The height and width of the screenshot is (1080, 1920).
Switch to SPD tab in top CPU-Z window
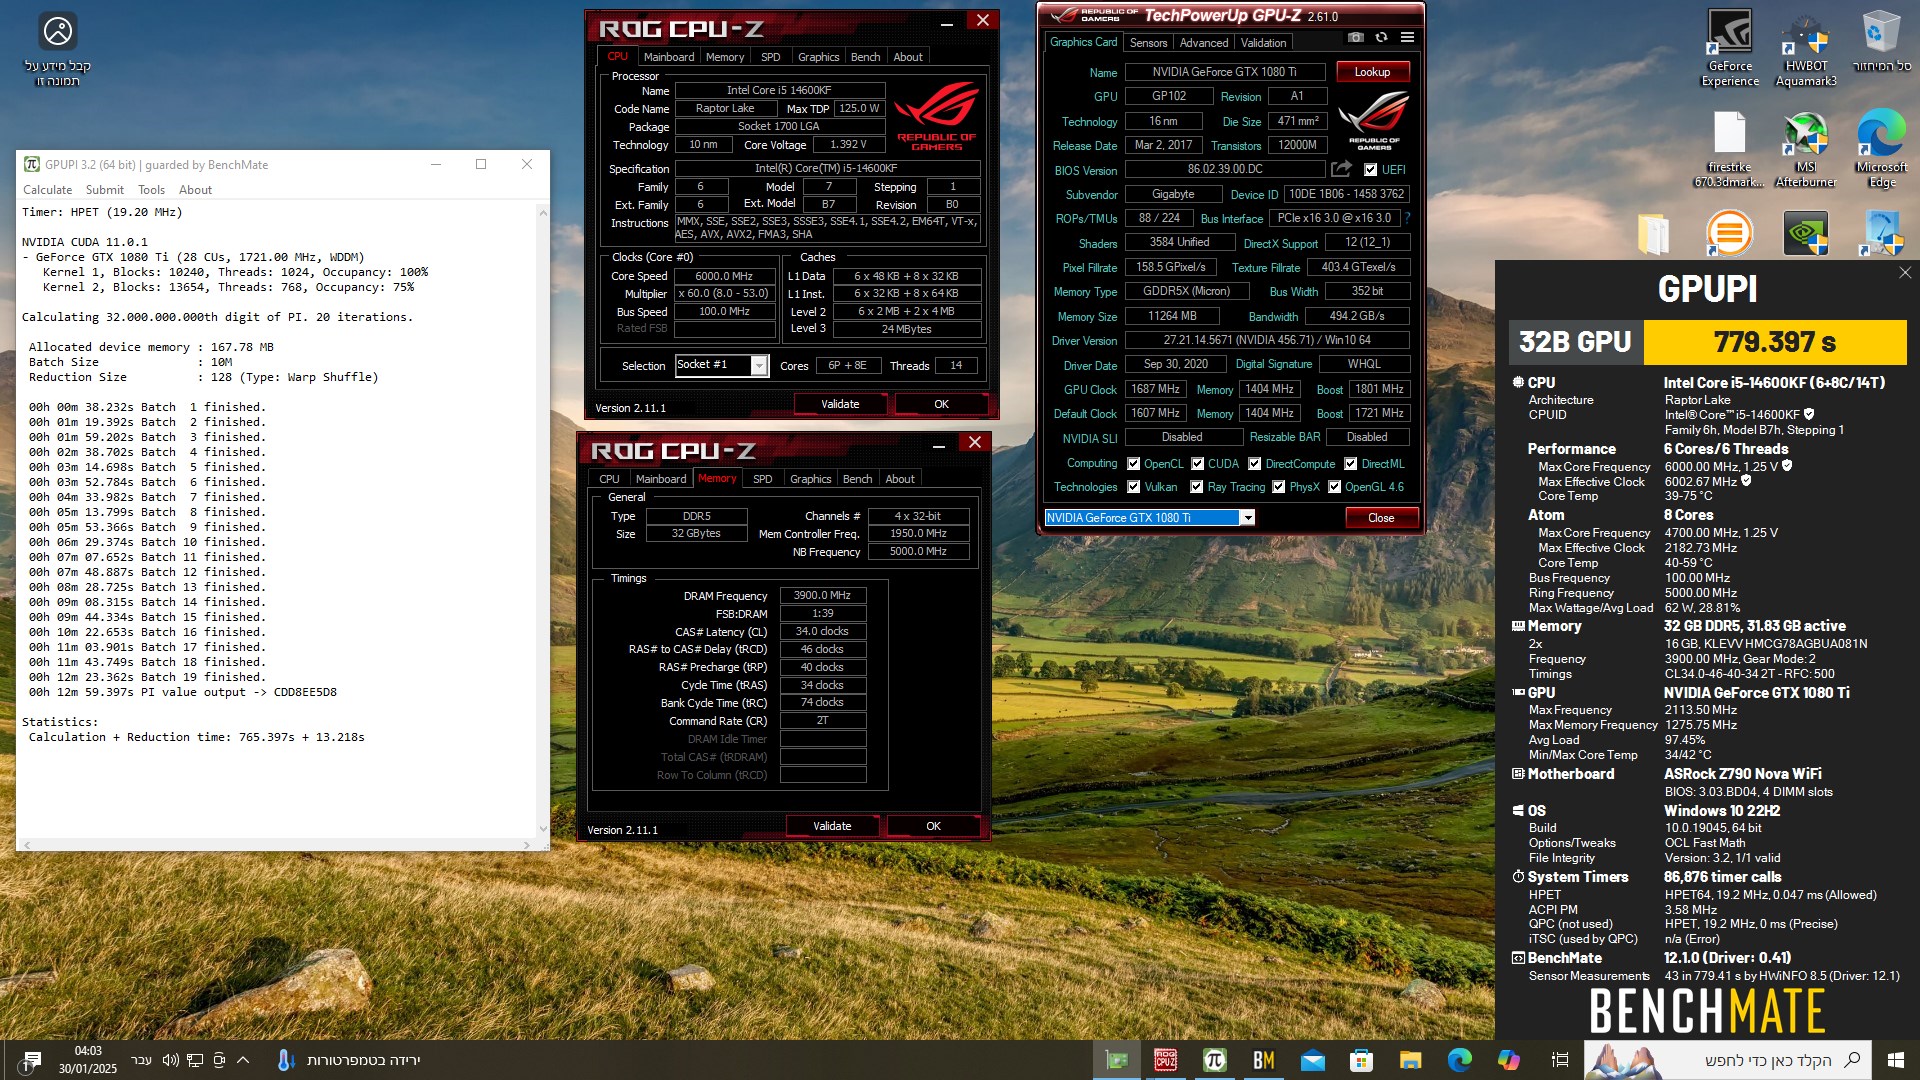770,57
